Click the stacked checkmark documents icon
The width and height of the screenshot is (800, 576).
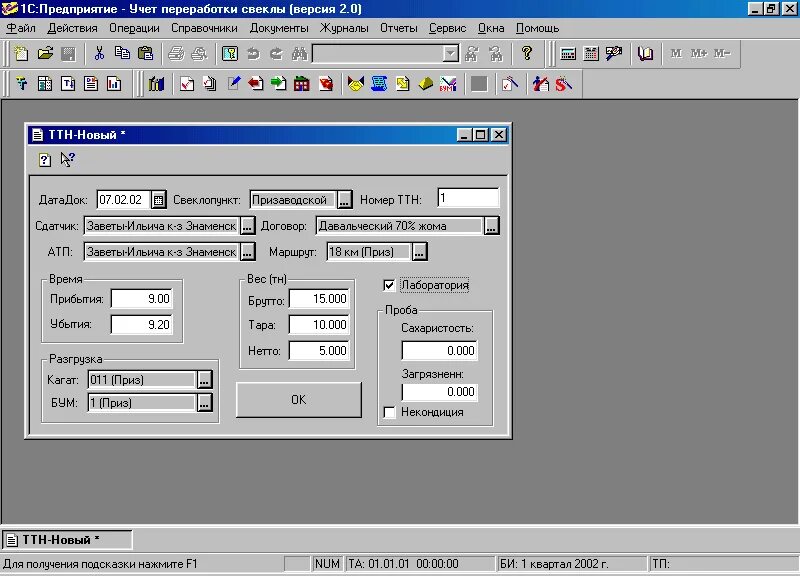click(x=210, y=84)
